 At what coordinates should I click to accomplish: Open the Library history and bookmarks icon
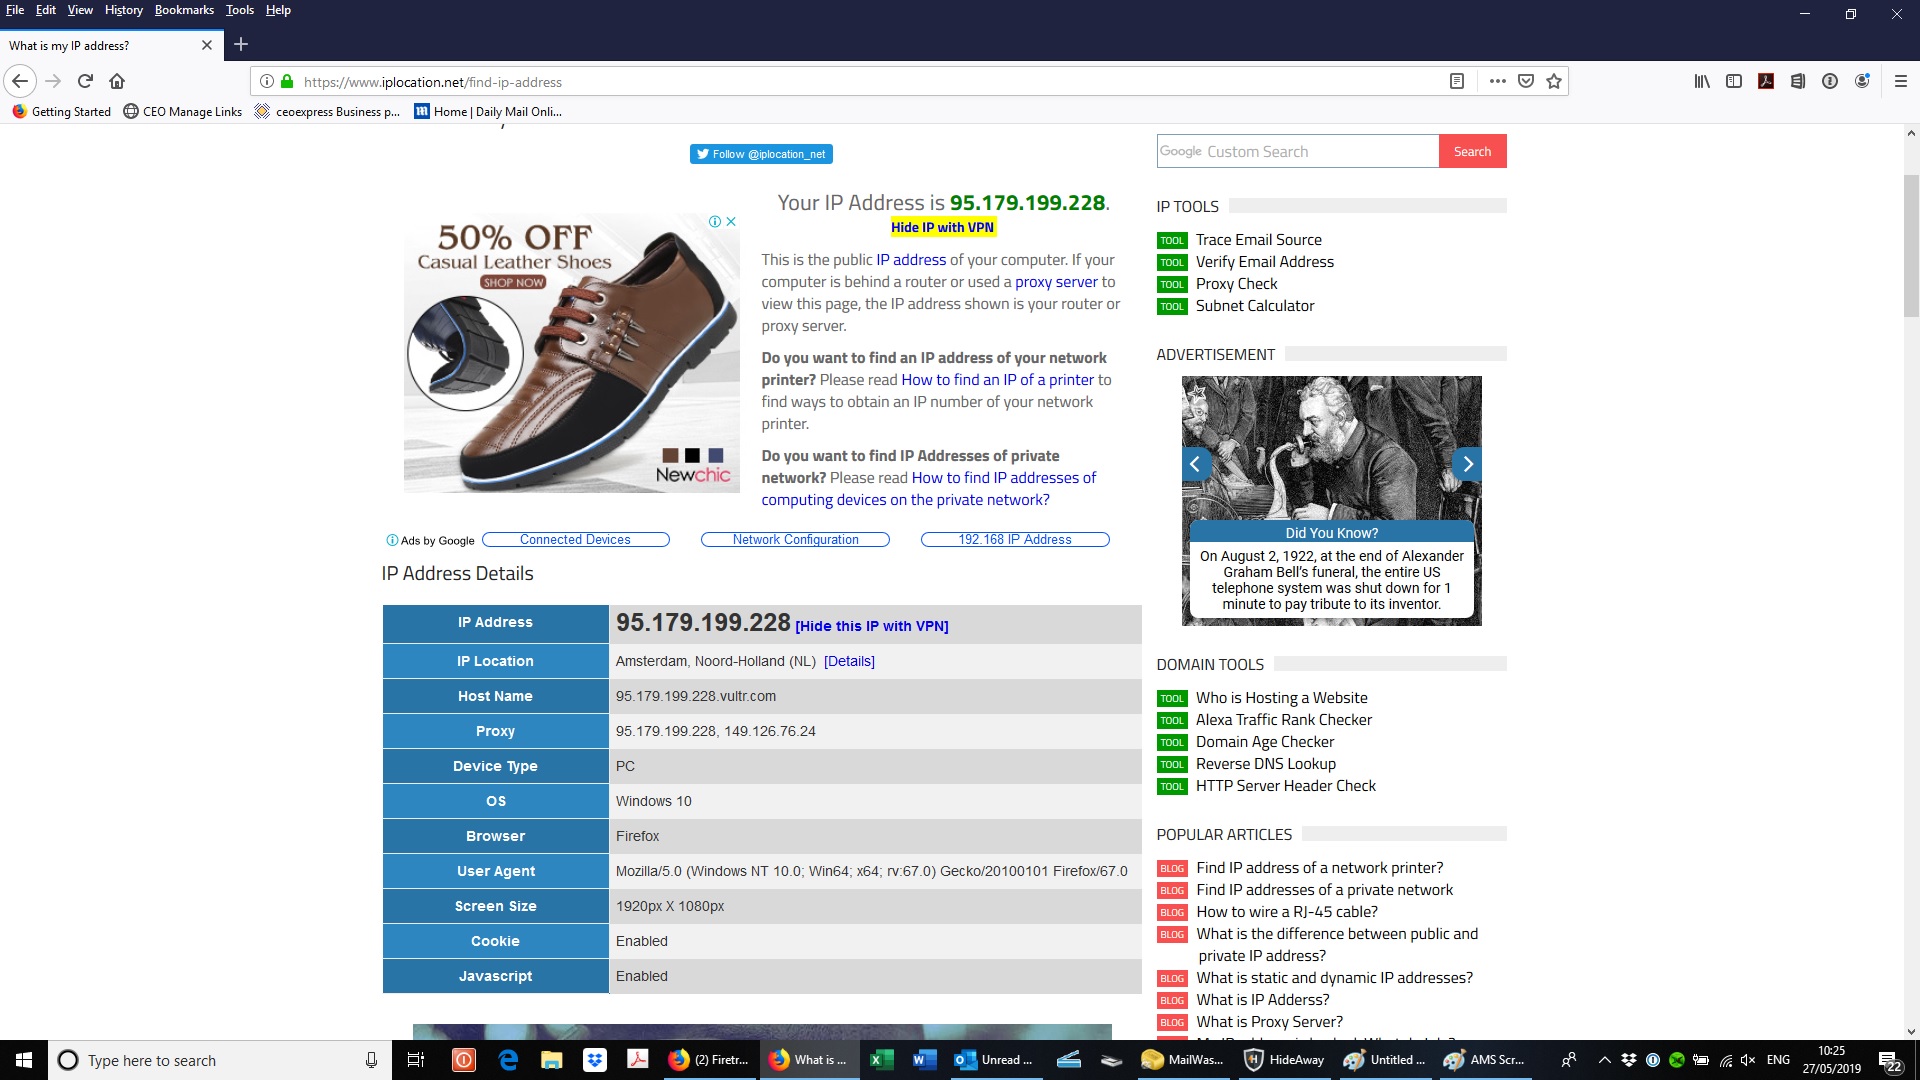coord(1702,81)
